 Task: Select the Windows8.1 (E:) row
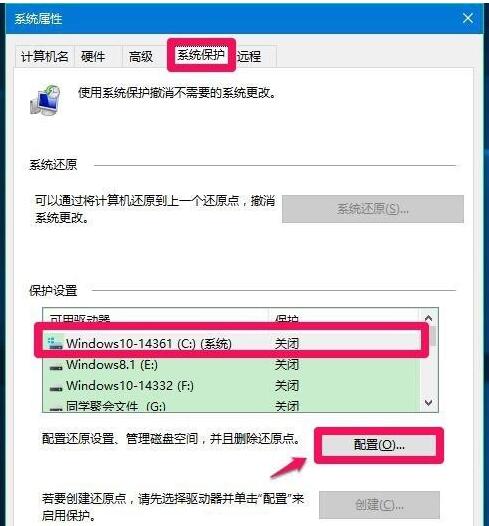[x=231, y=365]
